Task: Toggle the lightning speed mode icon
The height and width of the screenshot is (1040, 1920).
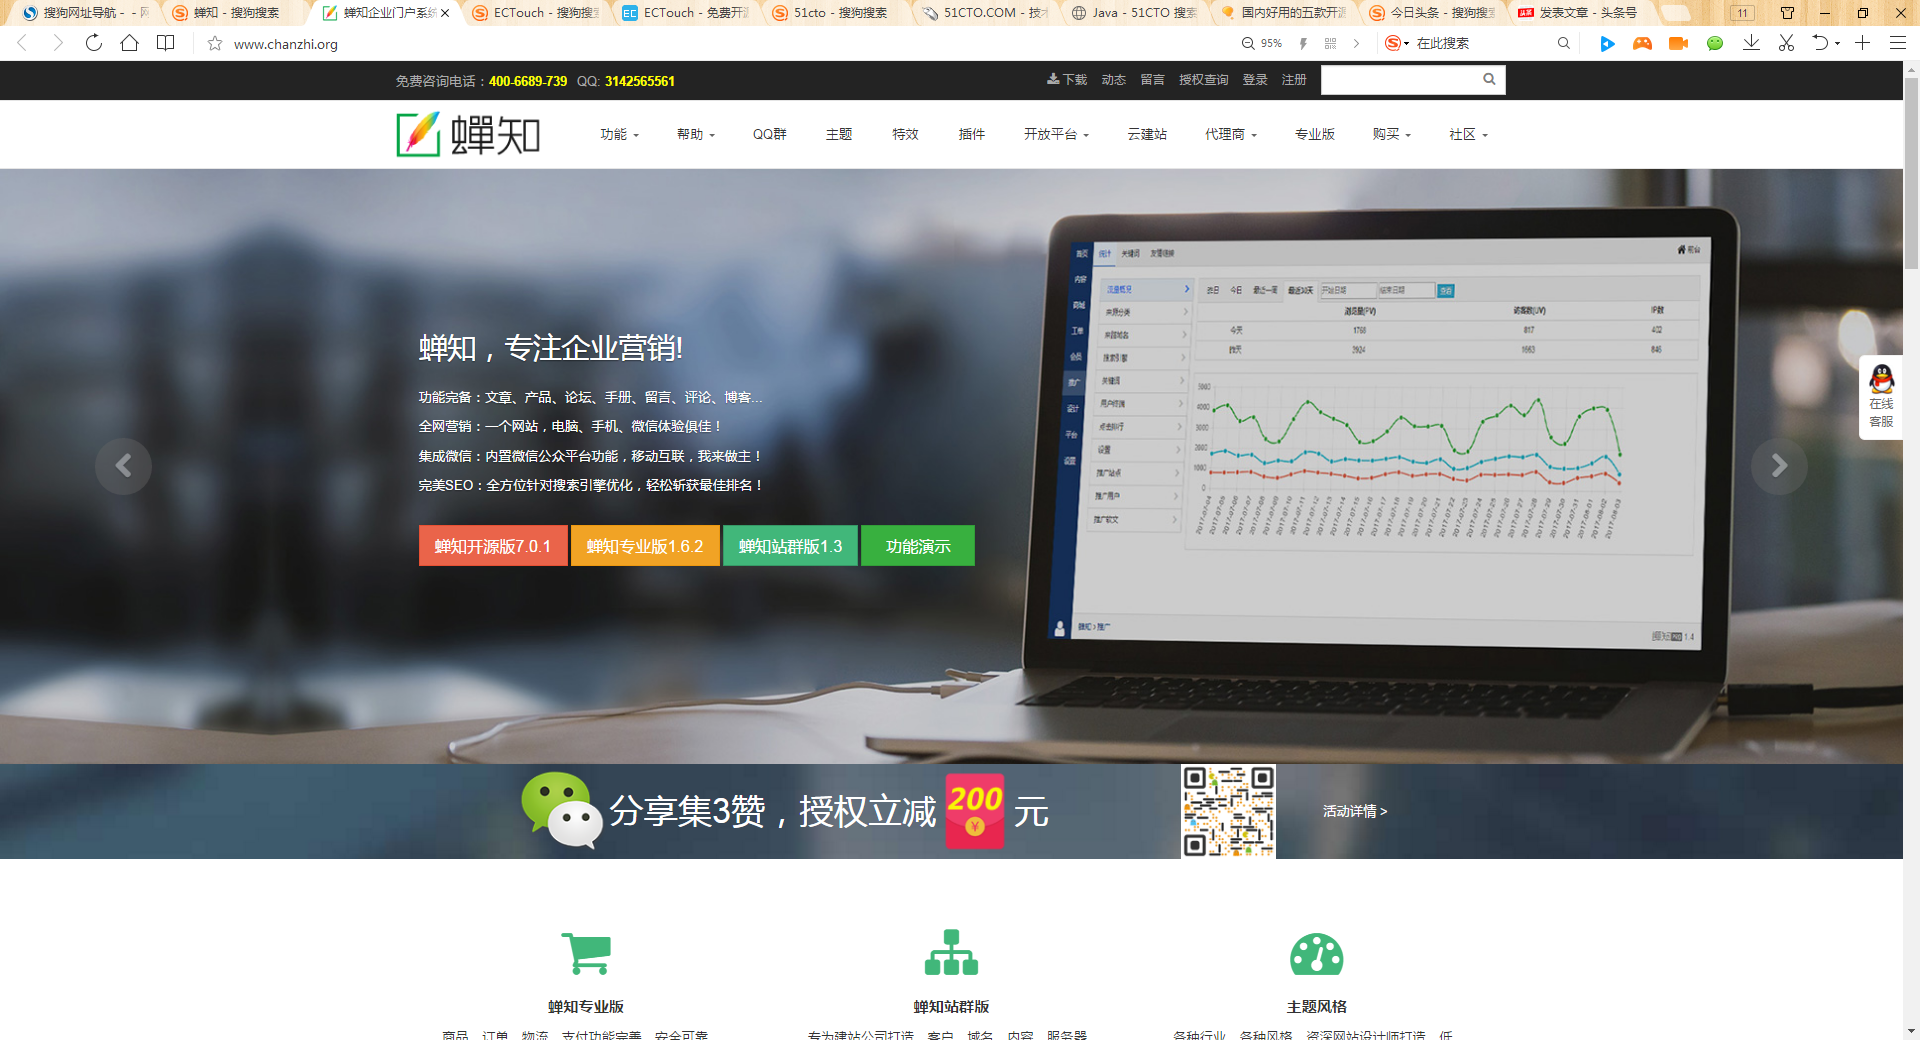Action: click(x=1303, y=43)
